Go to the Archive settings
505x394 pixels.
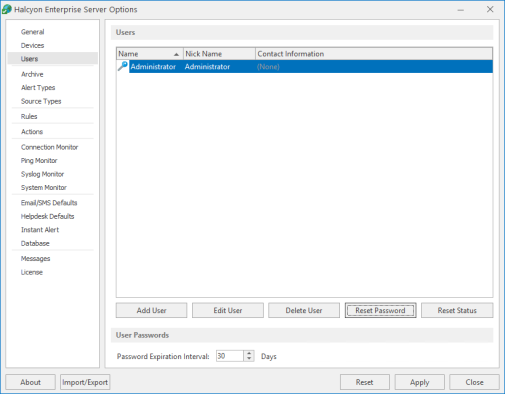click(x=32, y=74)
